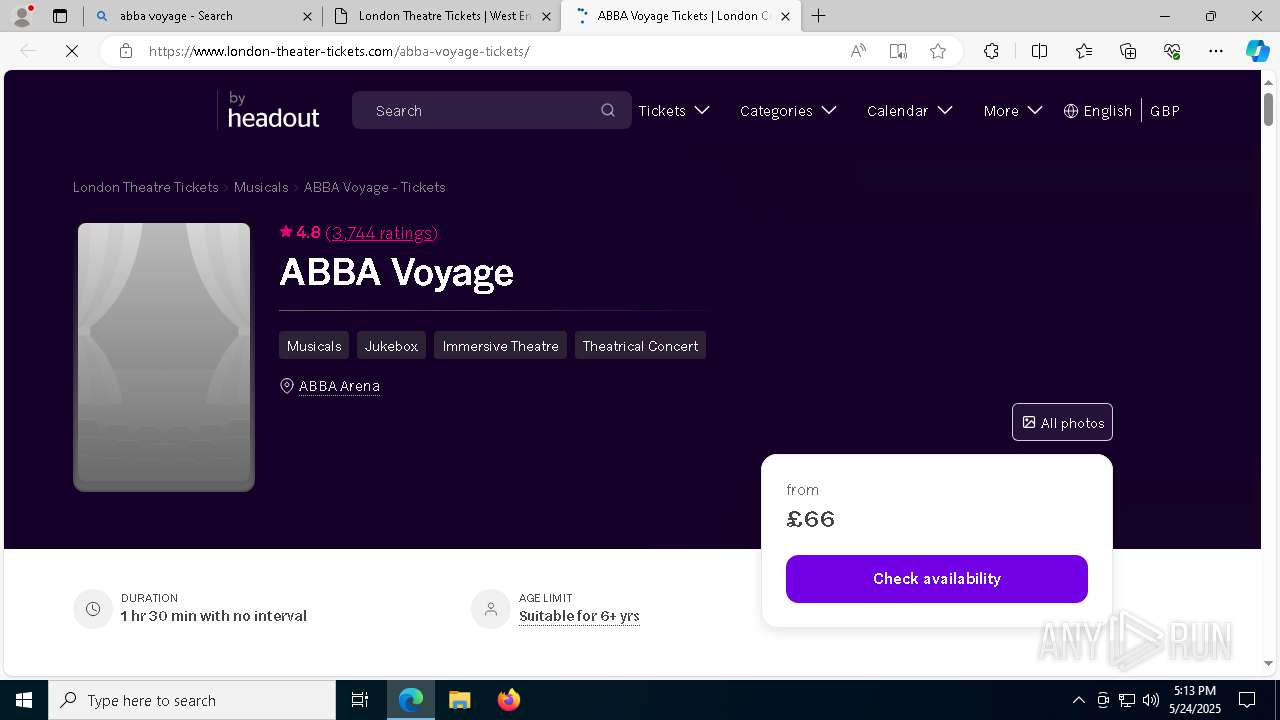
Task: Select the Immersive Theatre tag
Action: click(x=500, y=346)
